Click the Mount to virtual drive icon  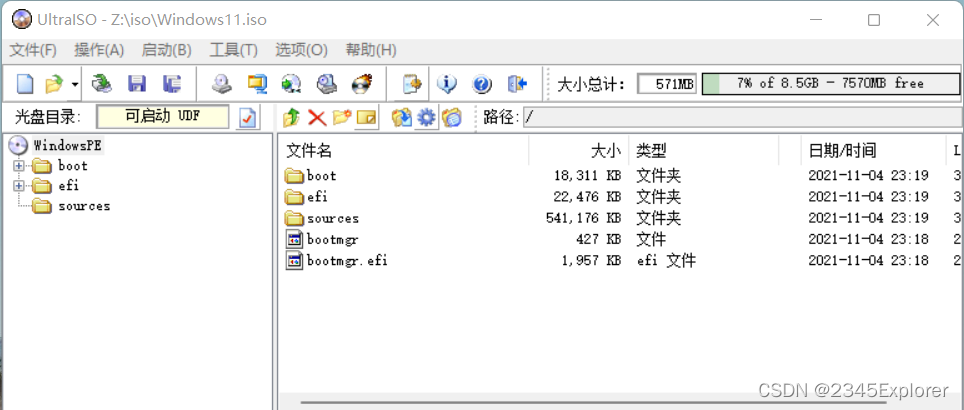pyautogui.click(x=326, y=84)
